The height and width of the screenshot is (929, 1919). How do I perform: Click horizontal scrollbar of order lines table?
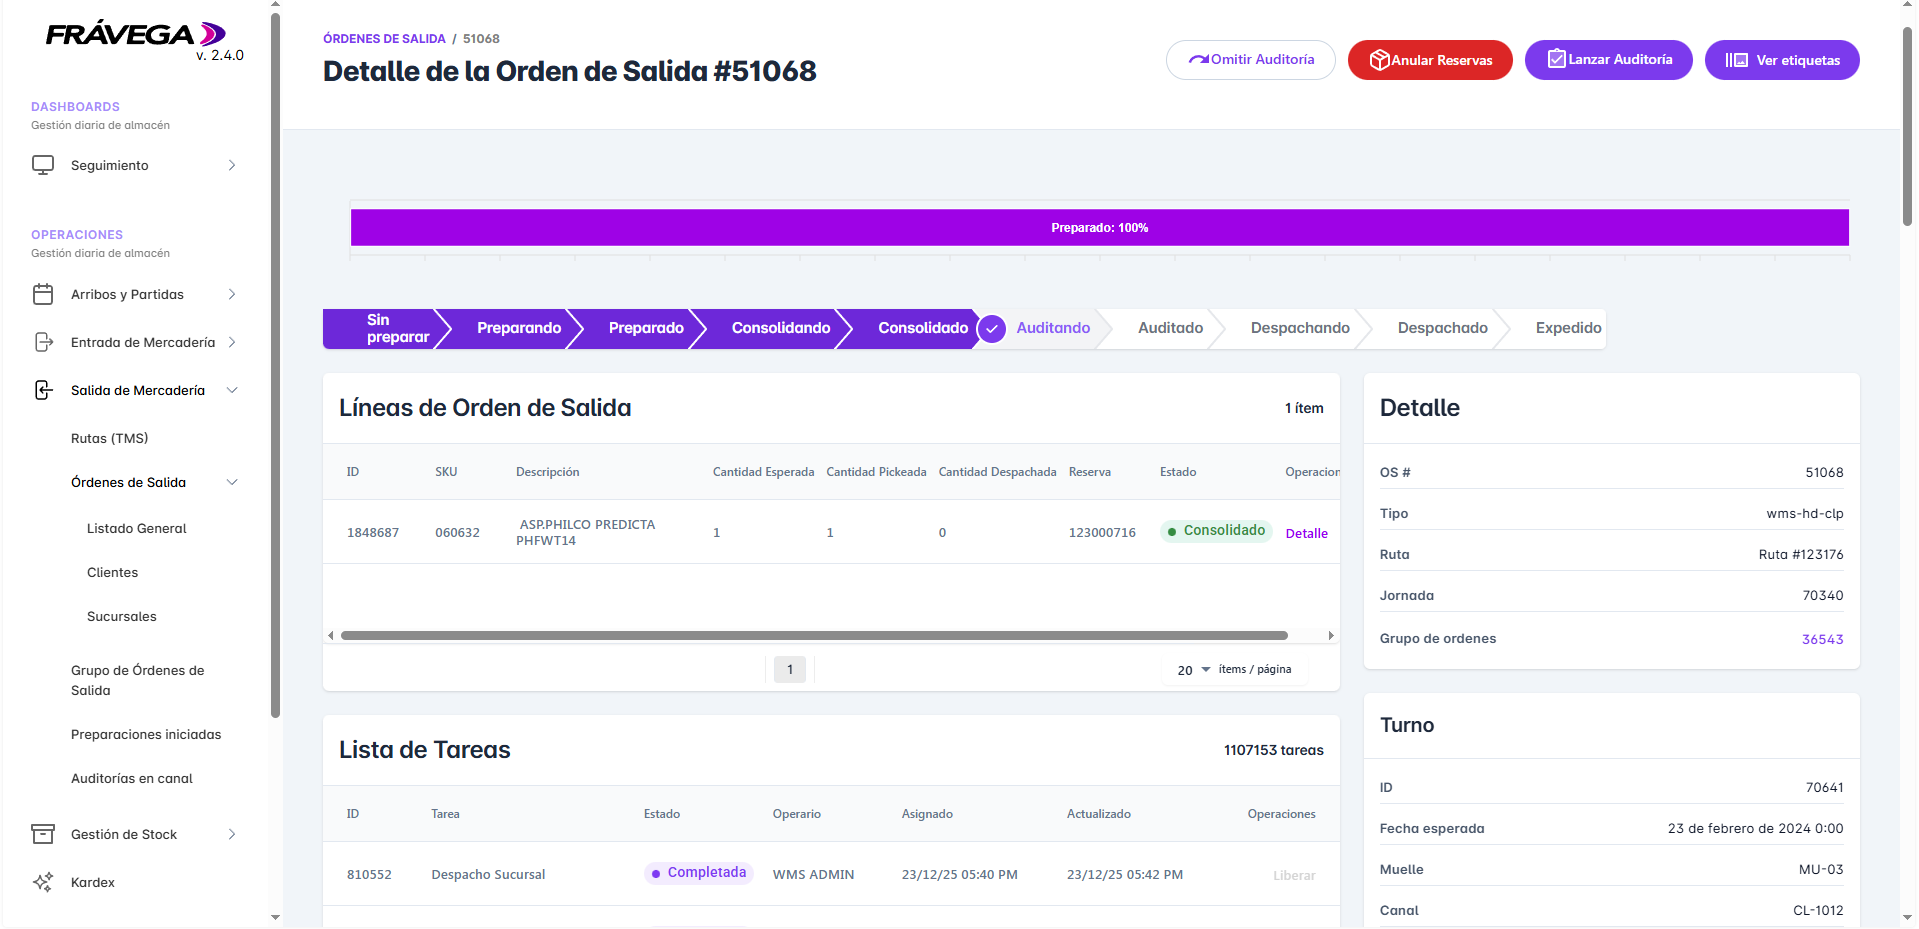(x=814, y=635)
